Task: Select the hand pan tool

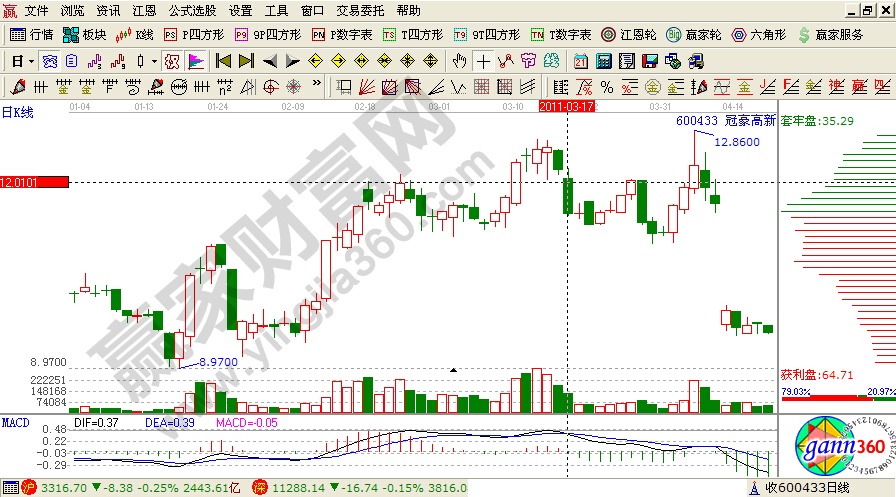Action: [460, 60]
